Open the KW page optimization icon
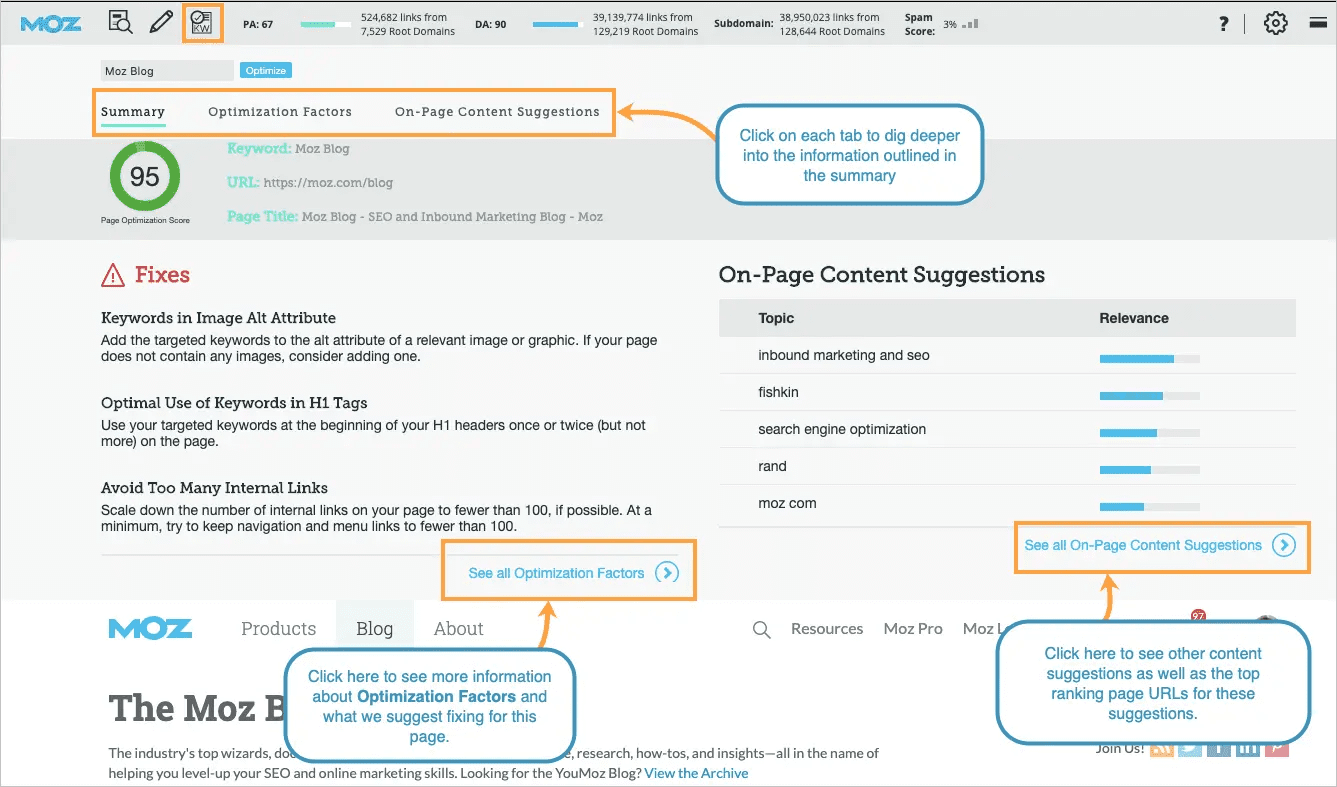The image size is (1337, 787). click(x=203, y=23)
